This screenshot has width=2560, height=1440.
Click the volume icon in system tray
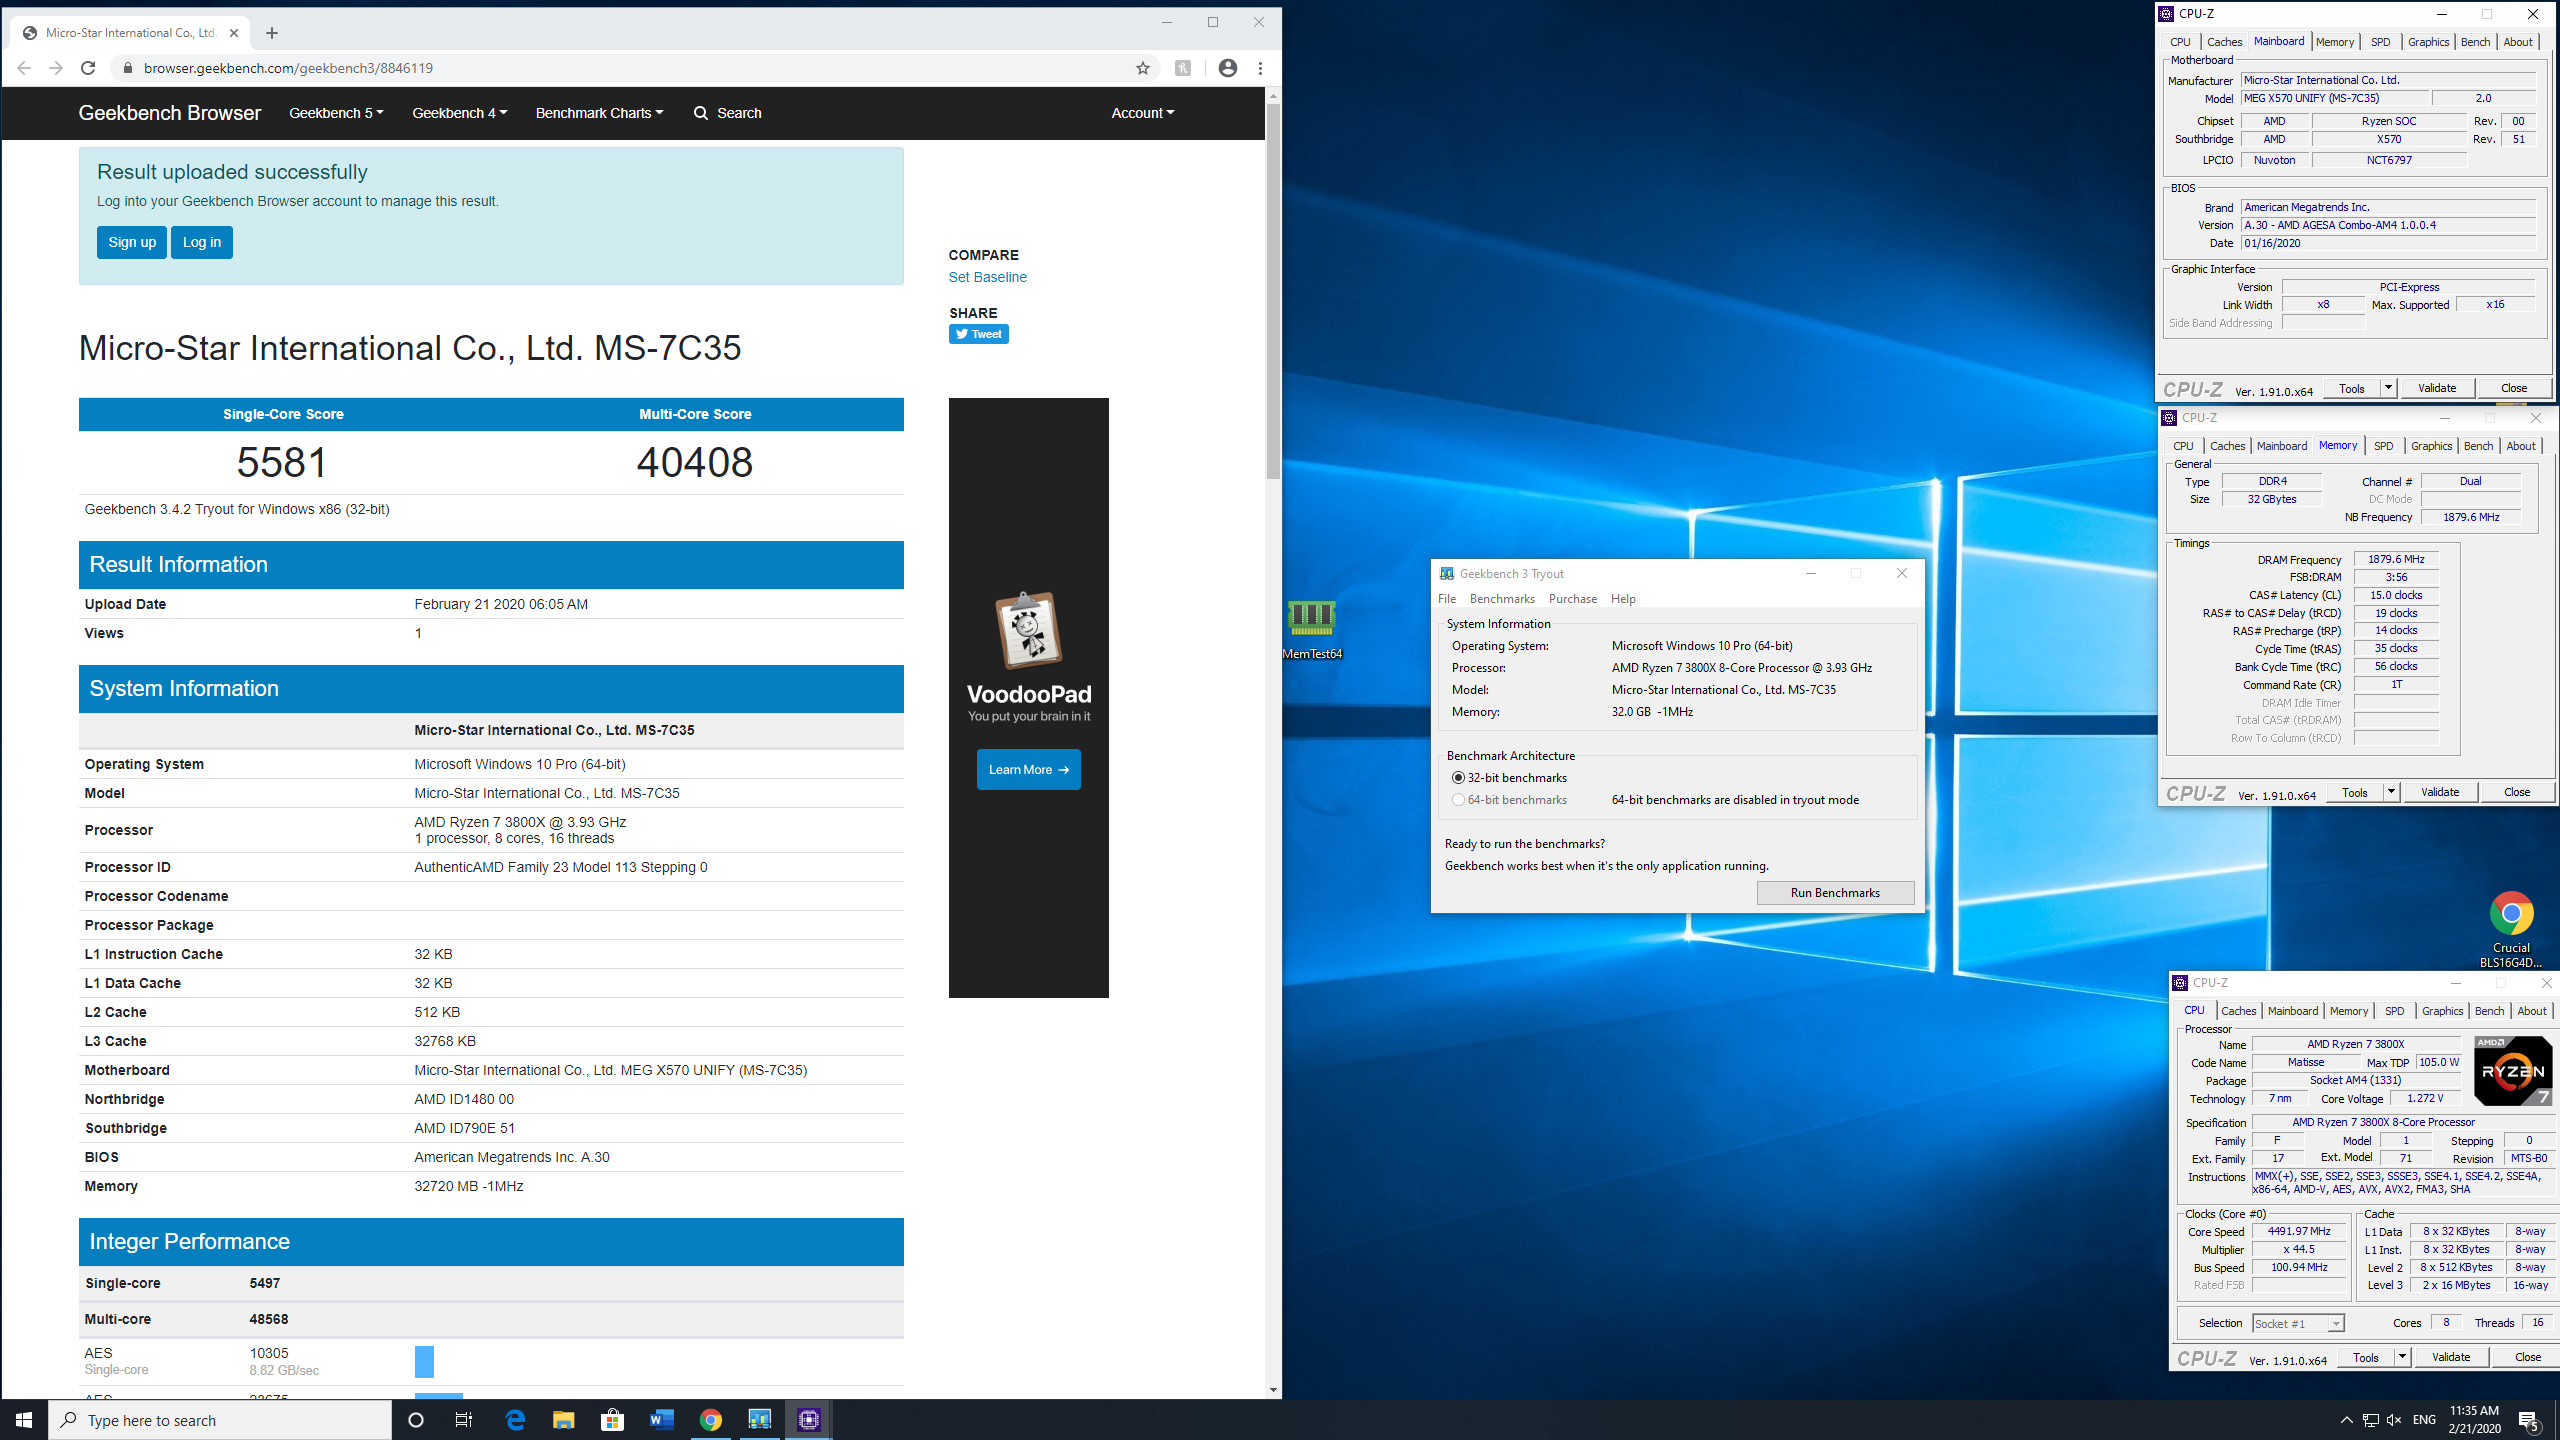point(2394,1420)
